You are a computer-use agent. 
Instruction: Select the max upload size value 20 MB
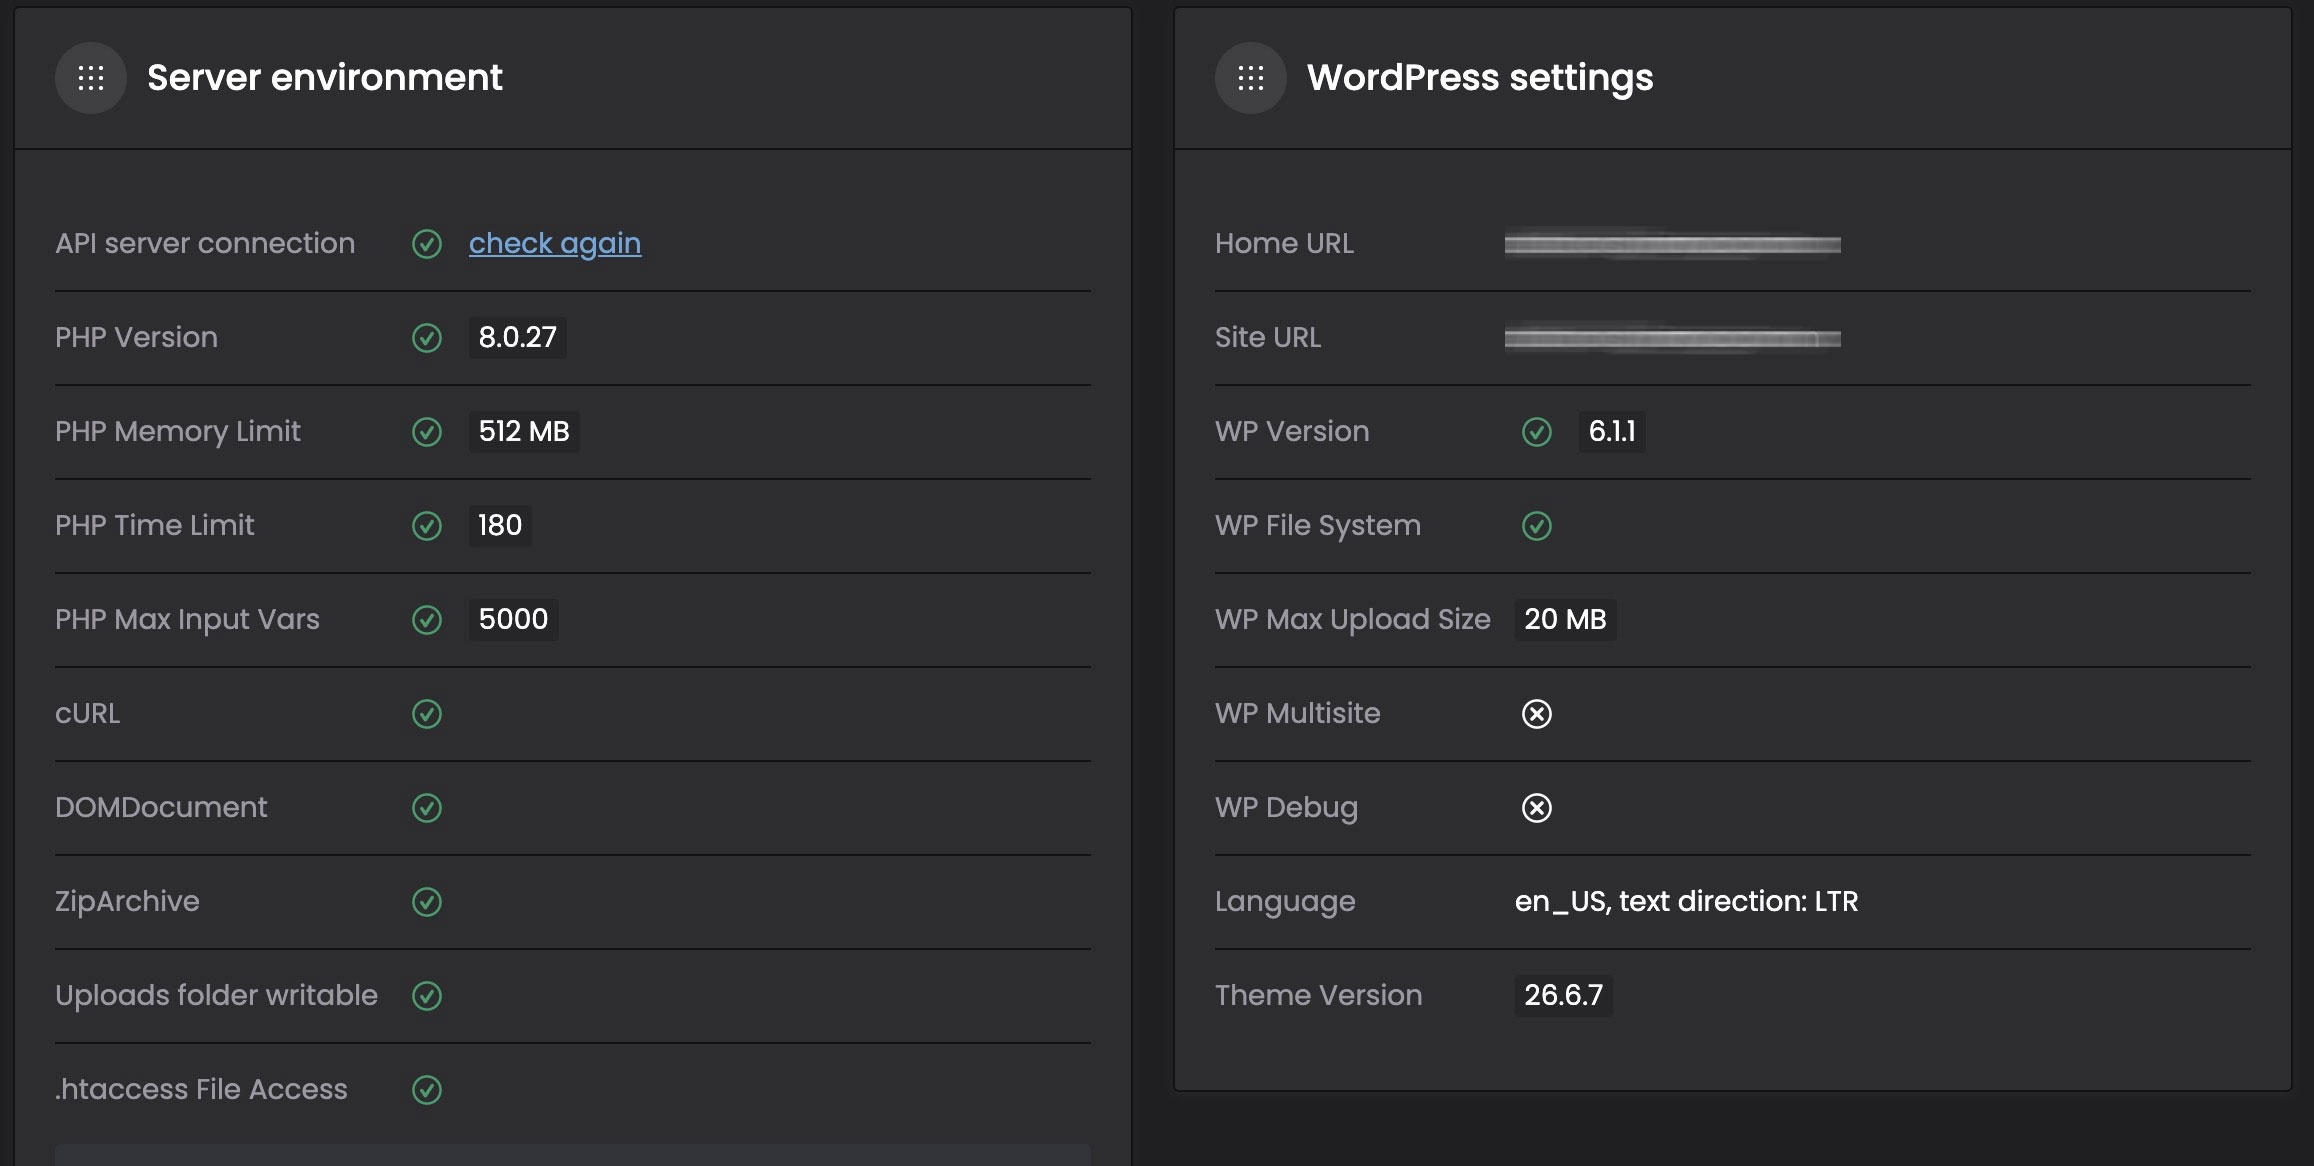coord(1565,619)
